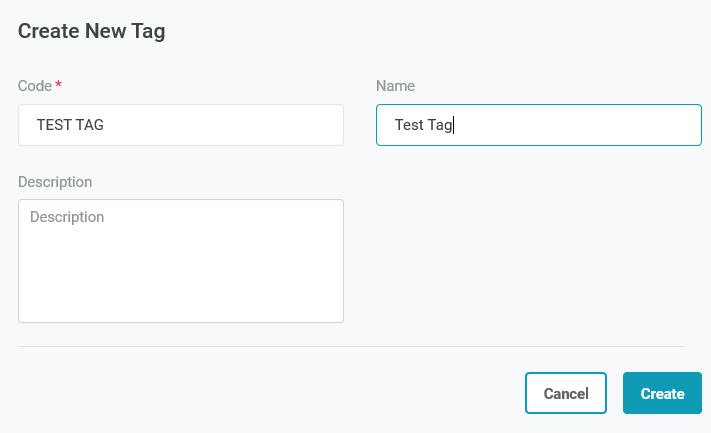Image resolution: width=711 pixels, height=433 pixels.
Task: Click the red required asterisk beside Code
Action: click(x=59, y=86)
